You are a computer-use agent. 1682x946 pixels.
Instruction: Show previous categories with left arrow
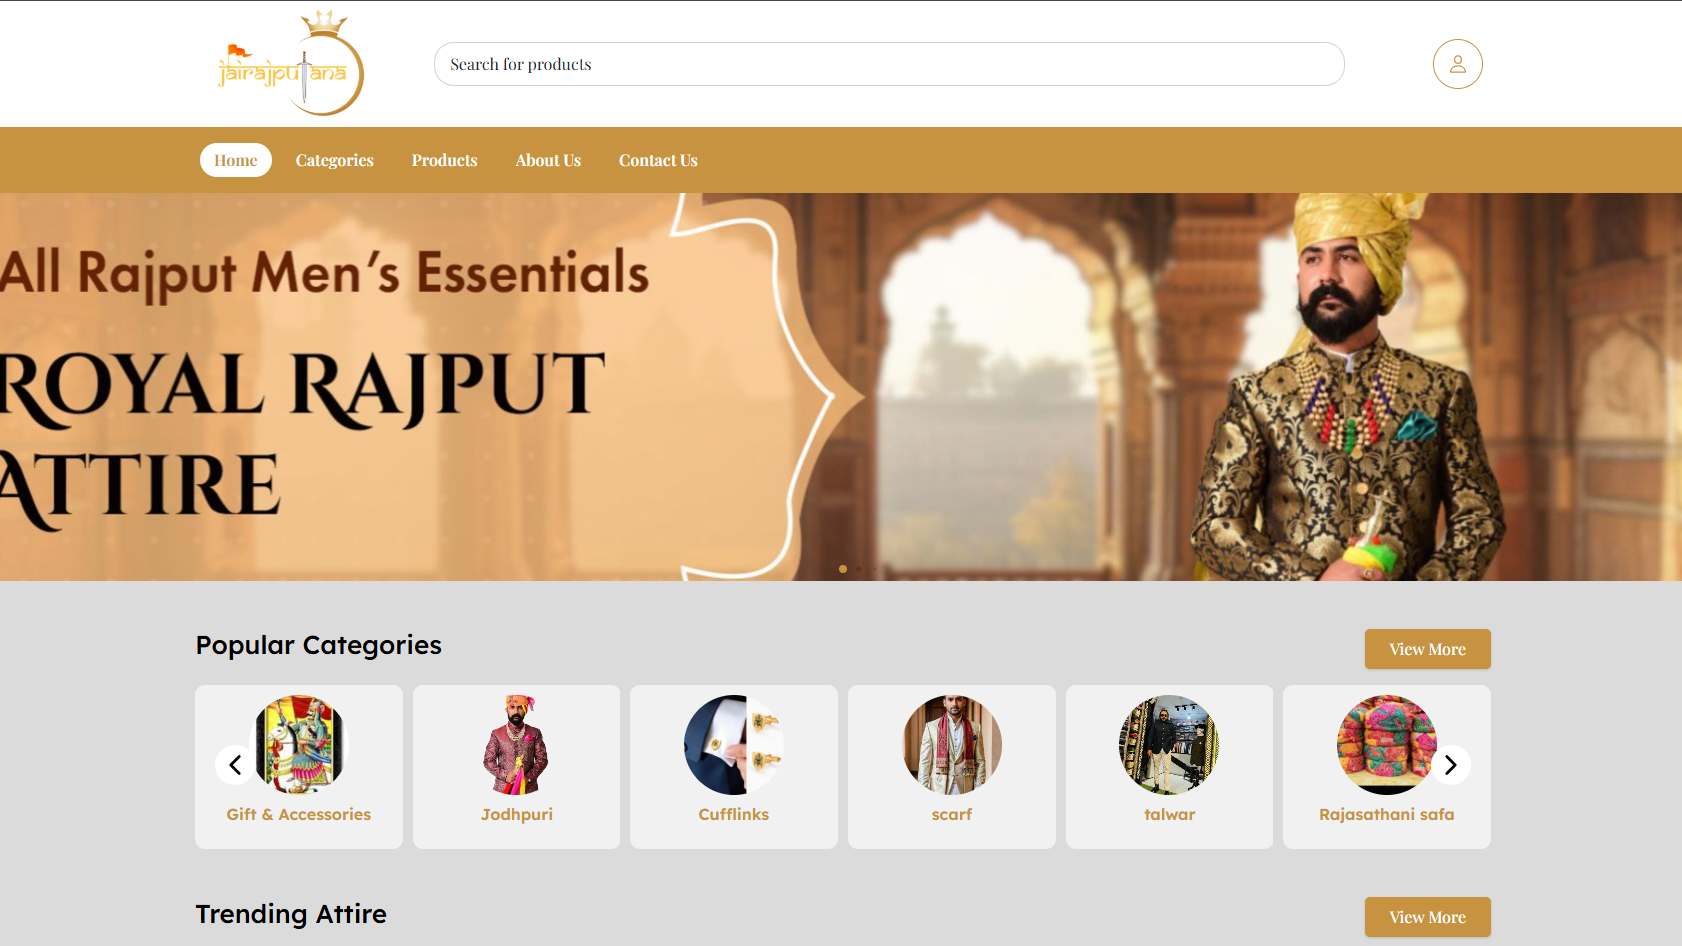[x=235, y=765]
